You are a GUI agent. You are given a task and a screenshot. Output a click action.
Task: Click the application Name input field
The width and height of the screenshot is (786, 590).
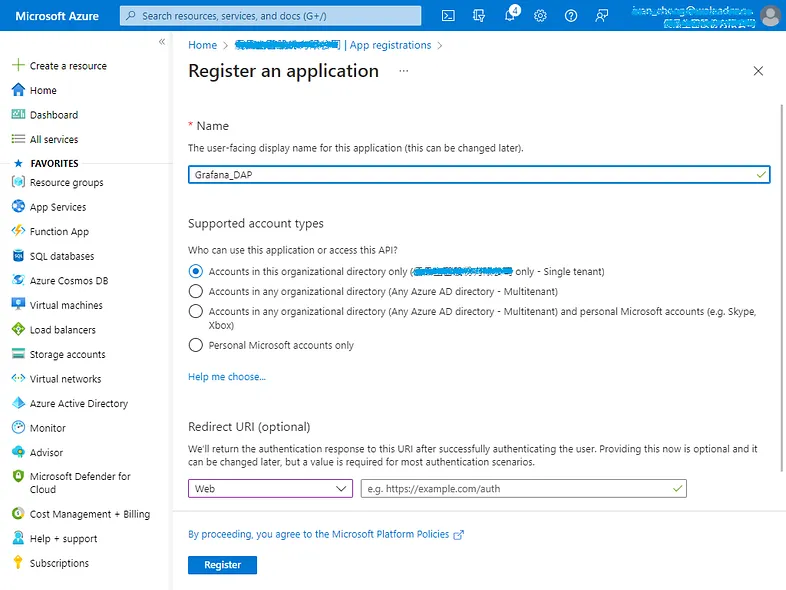click(x=479, y=174)
